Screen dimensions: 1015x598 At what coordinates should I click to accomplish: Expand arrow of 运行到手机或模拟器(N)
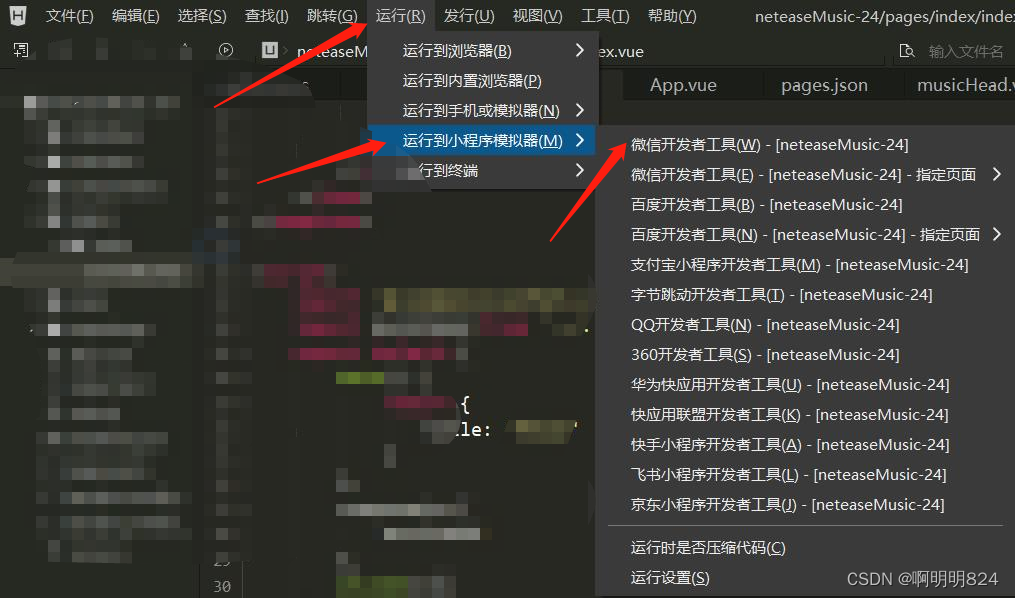[x=579, y=110]
